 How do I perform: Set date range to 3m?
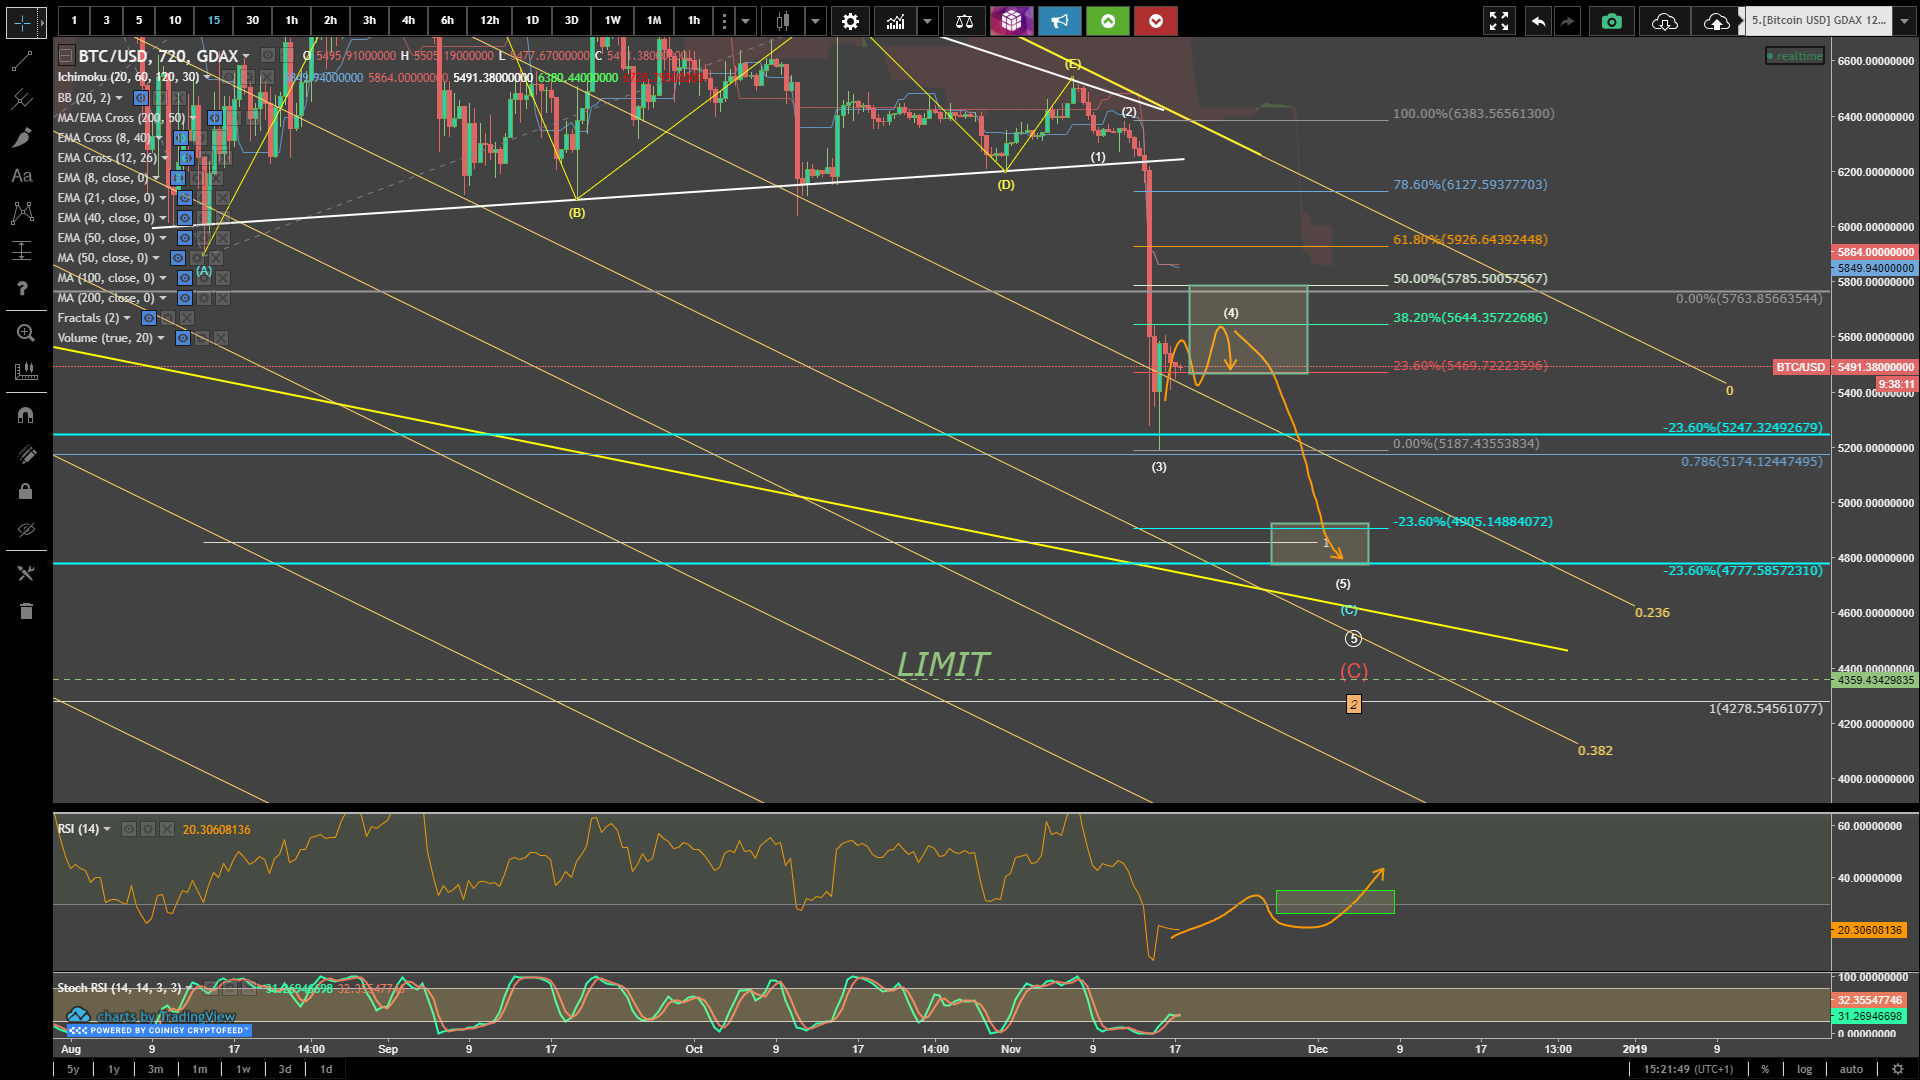coord(156,1069)
